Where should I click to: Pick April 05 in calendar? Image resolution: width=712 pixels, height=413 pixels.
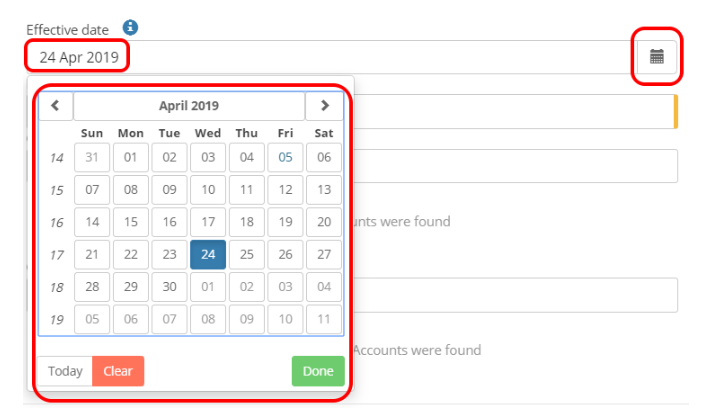point(285,157)
